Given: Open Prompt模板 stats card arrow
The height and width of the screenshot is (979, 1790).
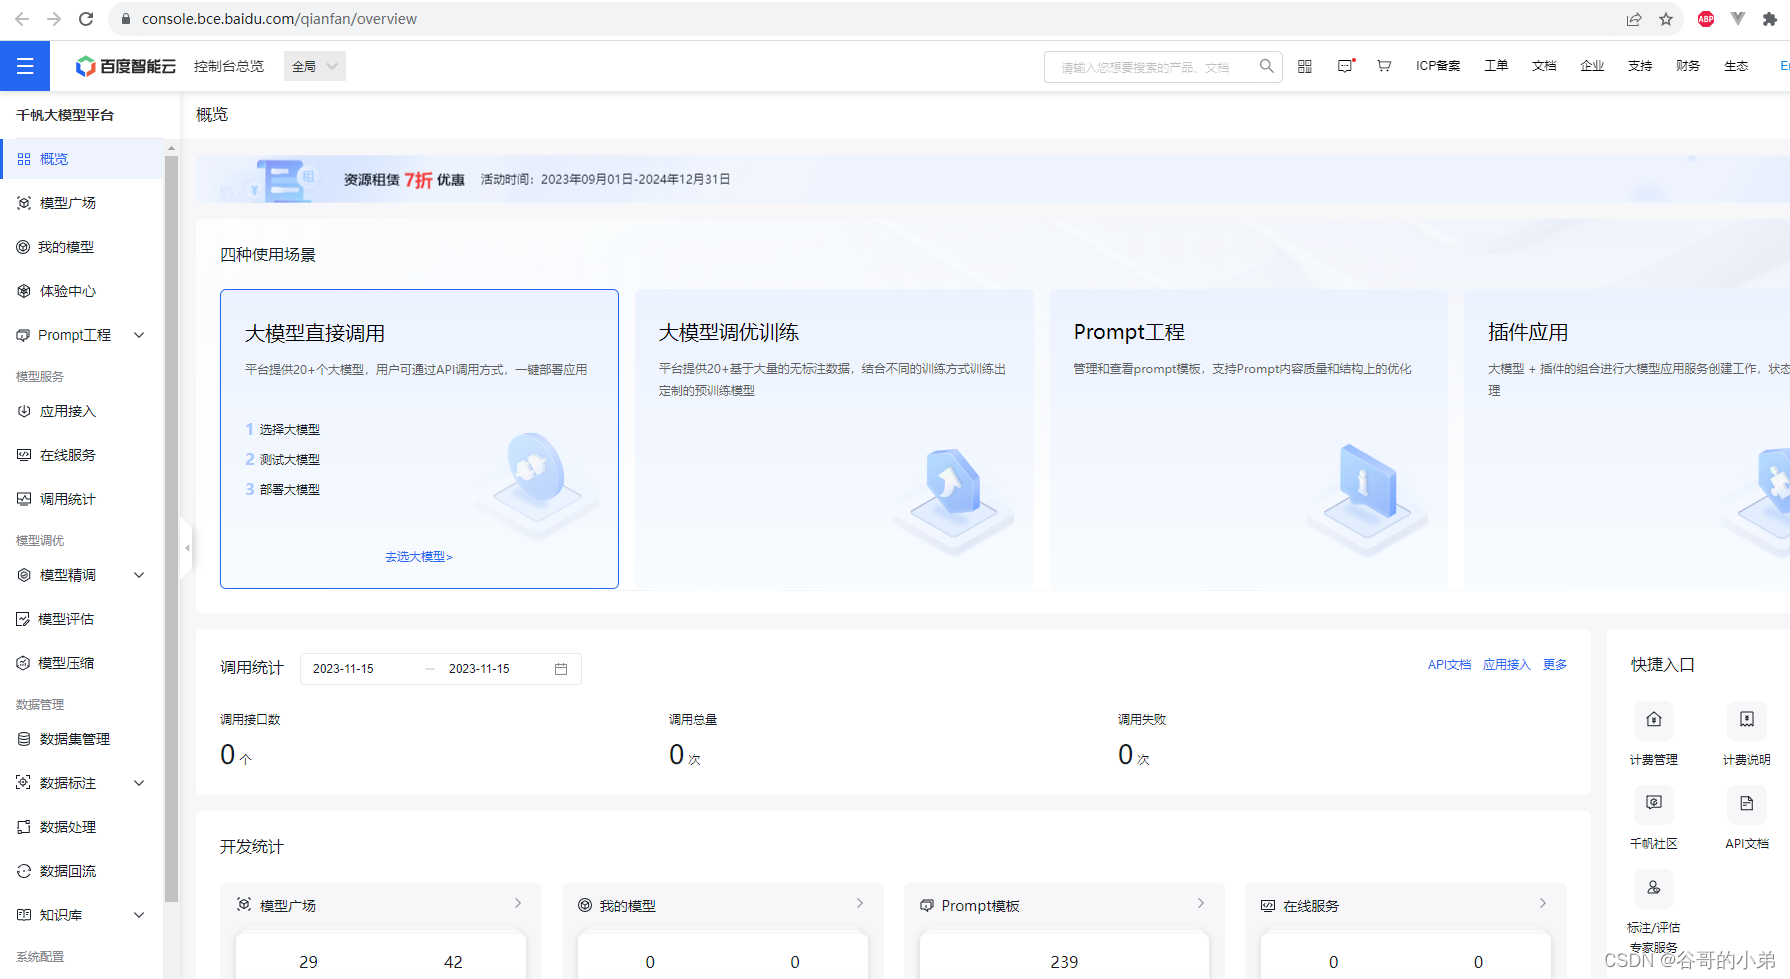Looking at the screenshot, I should pos(1201,903).
